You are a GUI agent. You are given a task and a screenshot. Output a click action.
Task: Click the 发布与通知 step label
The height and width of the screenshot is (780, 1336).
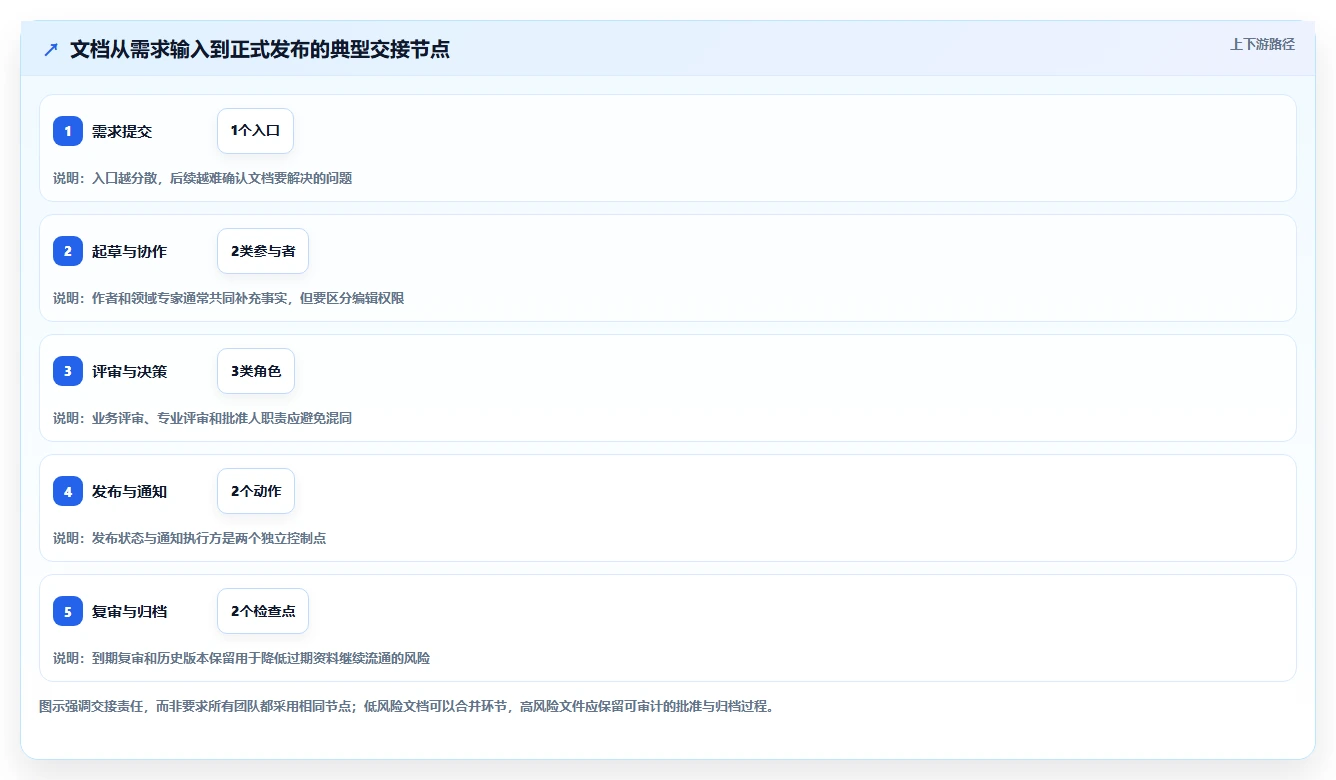(129, 491)
